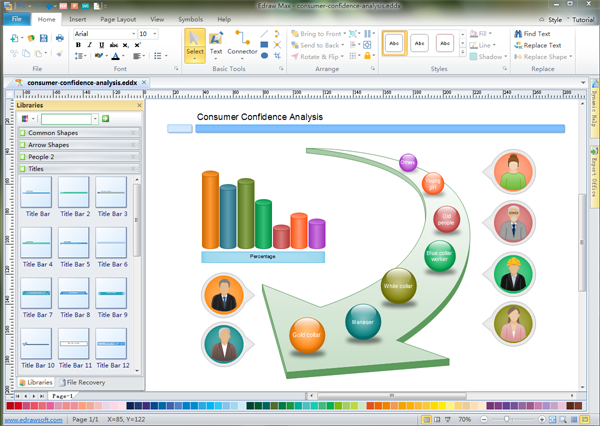
Task: Expand Bring to Front options
Action: [345, 34]
